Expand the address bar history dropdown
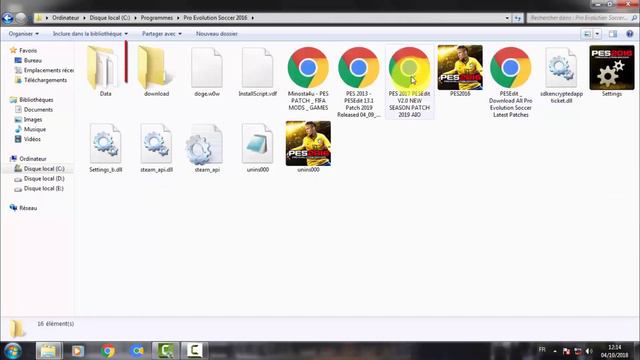Viewport: 640px width, 360px height. click(x=507, y=18)
